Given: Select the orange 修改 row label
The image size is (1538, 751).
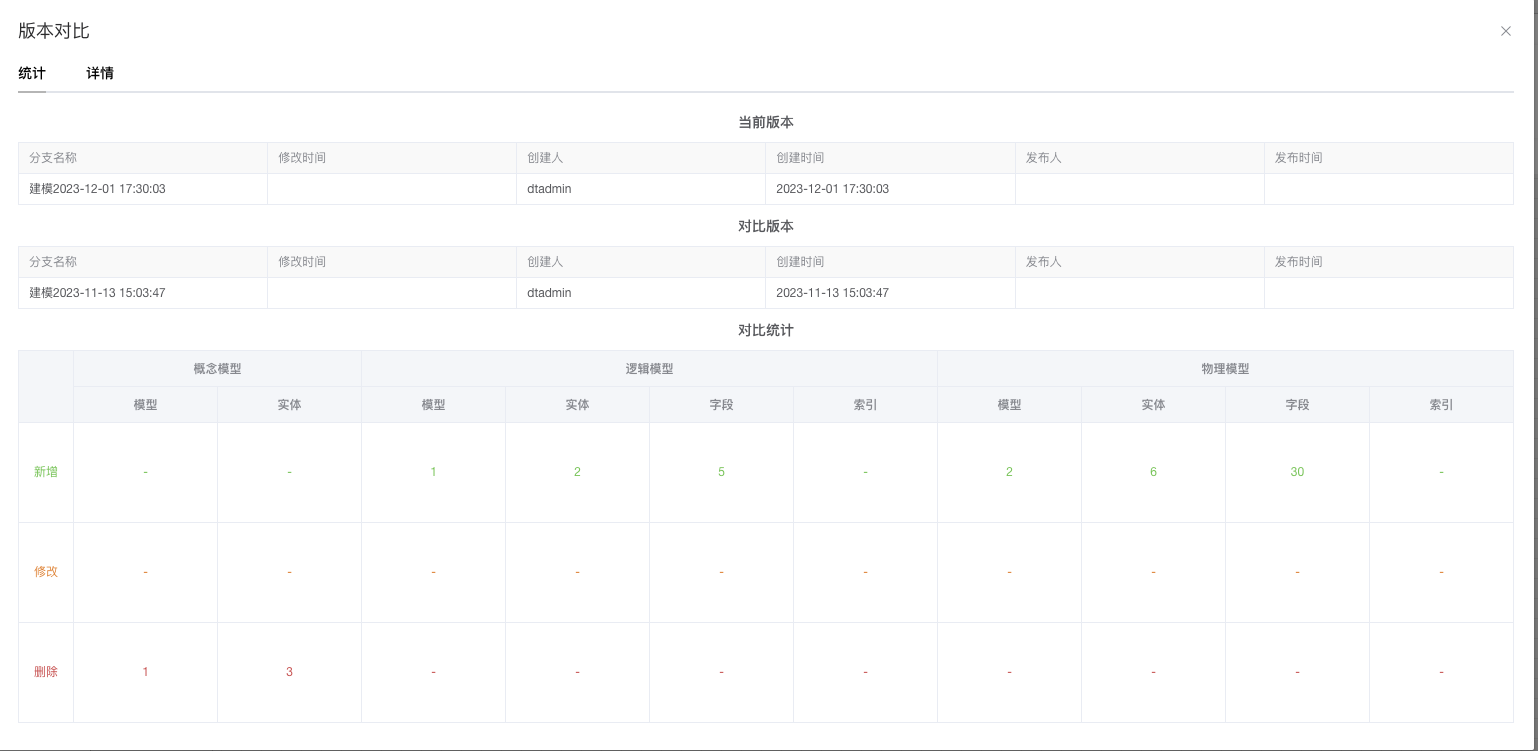Looking at the screenshot, I should tap(46, 572).
